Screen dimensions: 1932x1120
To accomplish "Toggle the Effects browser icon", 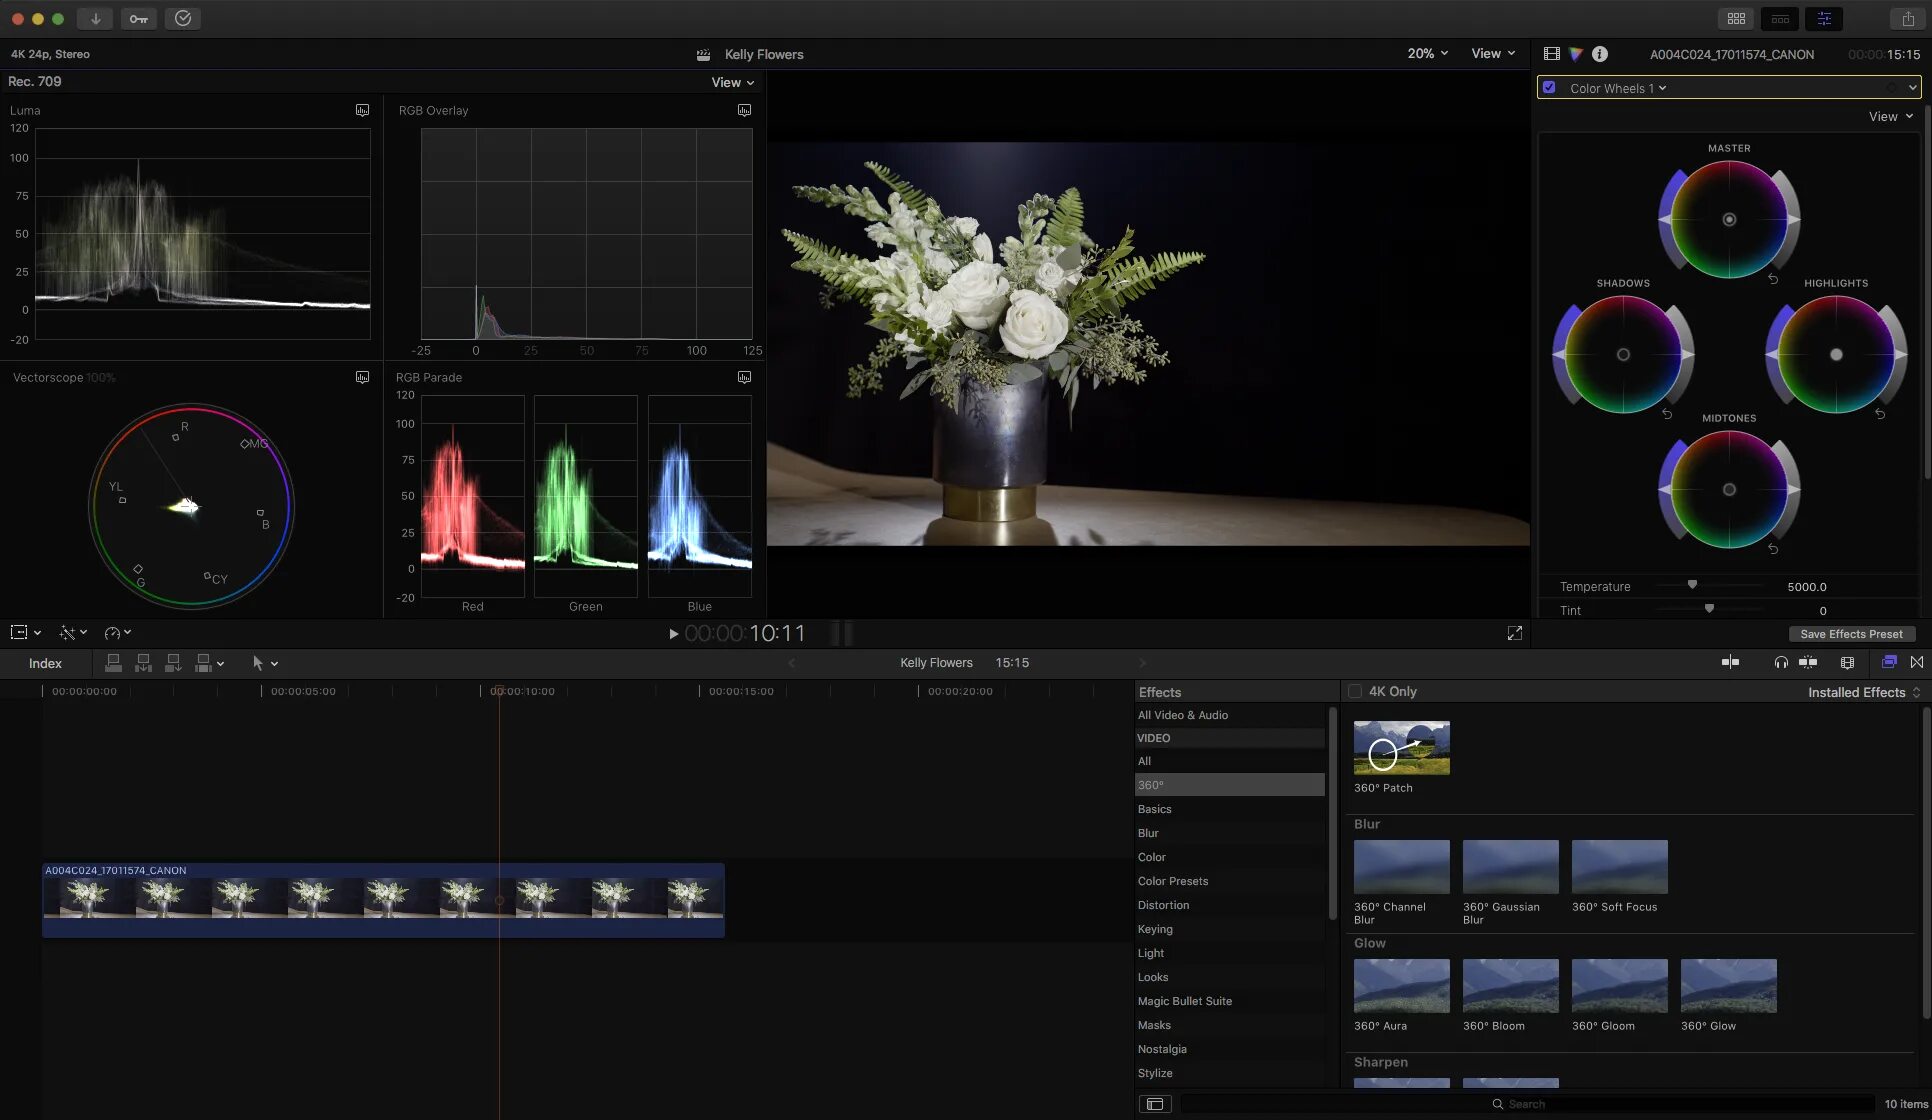I will tap(1889, 662).
